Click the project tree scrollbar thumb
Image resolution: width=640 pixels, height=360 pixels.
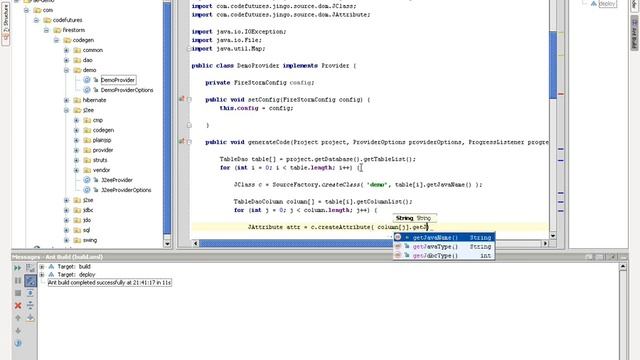(167, 118)
